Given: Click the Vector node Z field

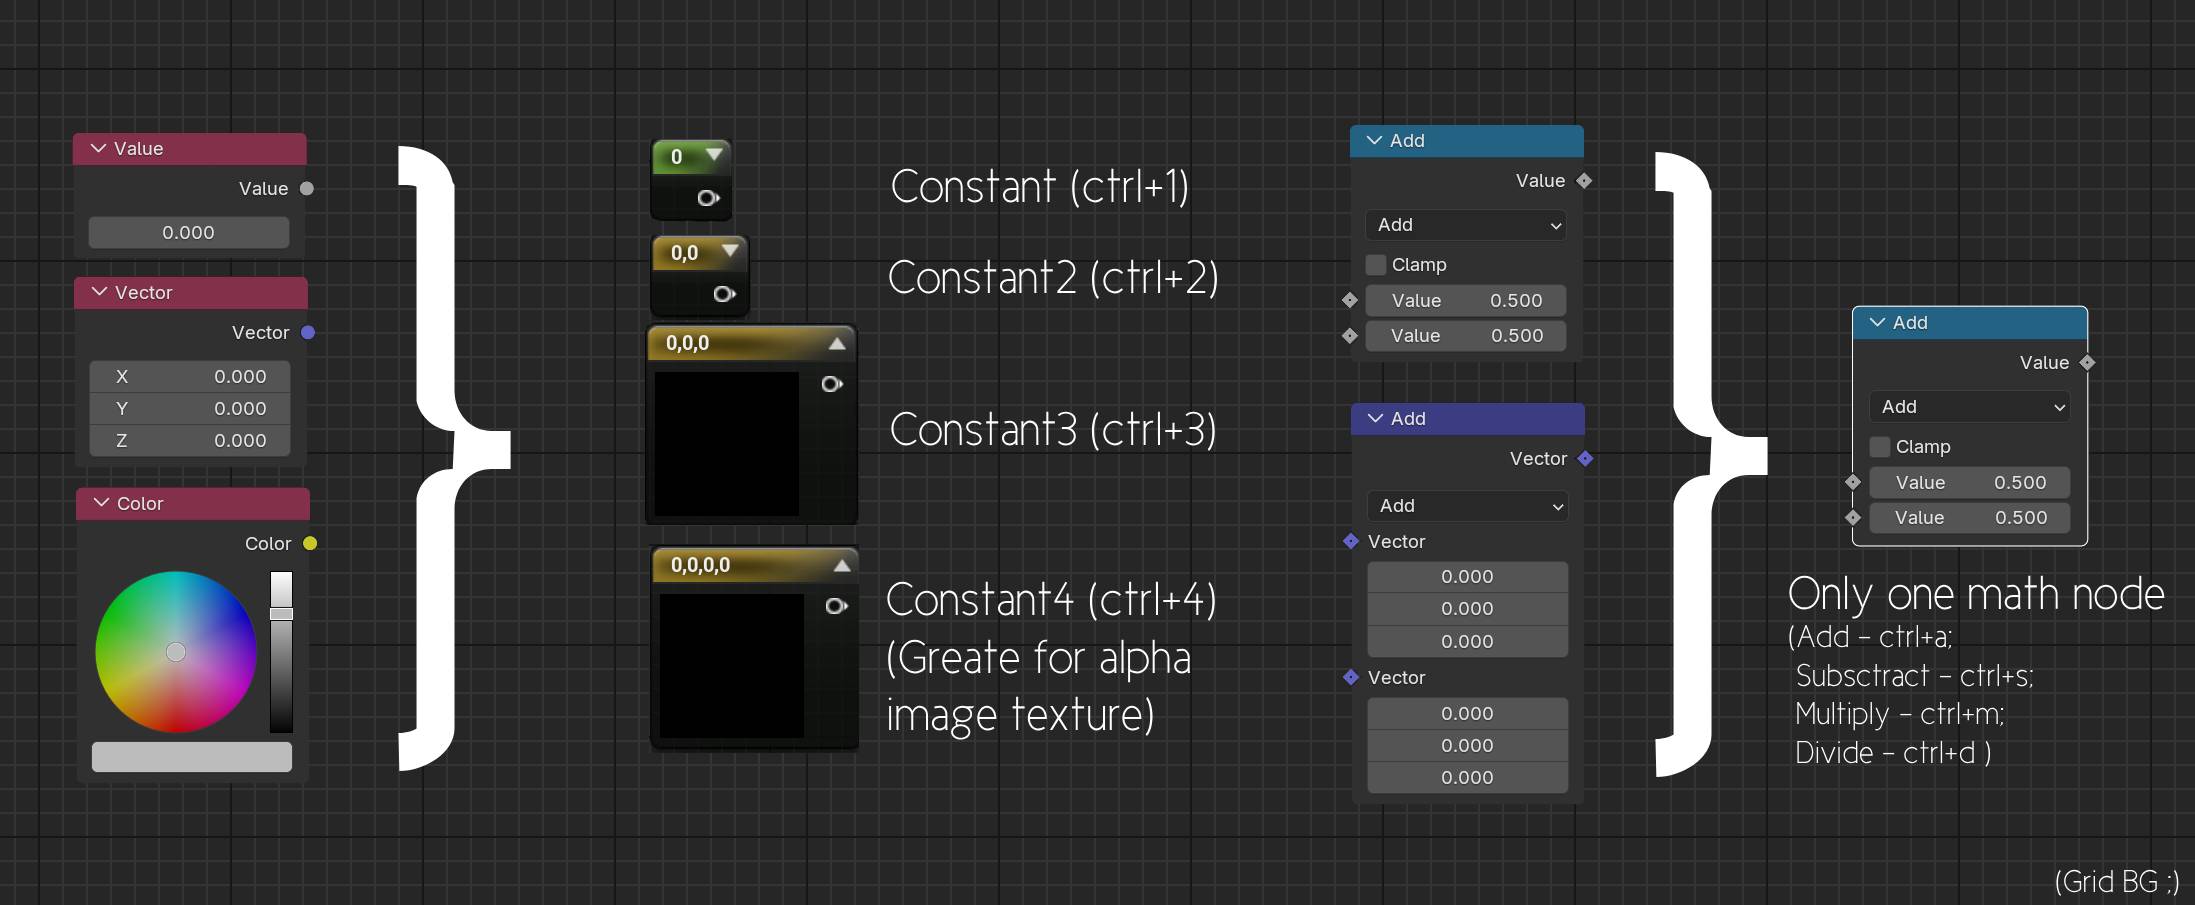Looking at the screenshot, I should 190,440.
